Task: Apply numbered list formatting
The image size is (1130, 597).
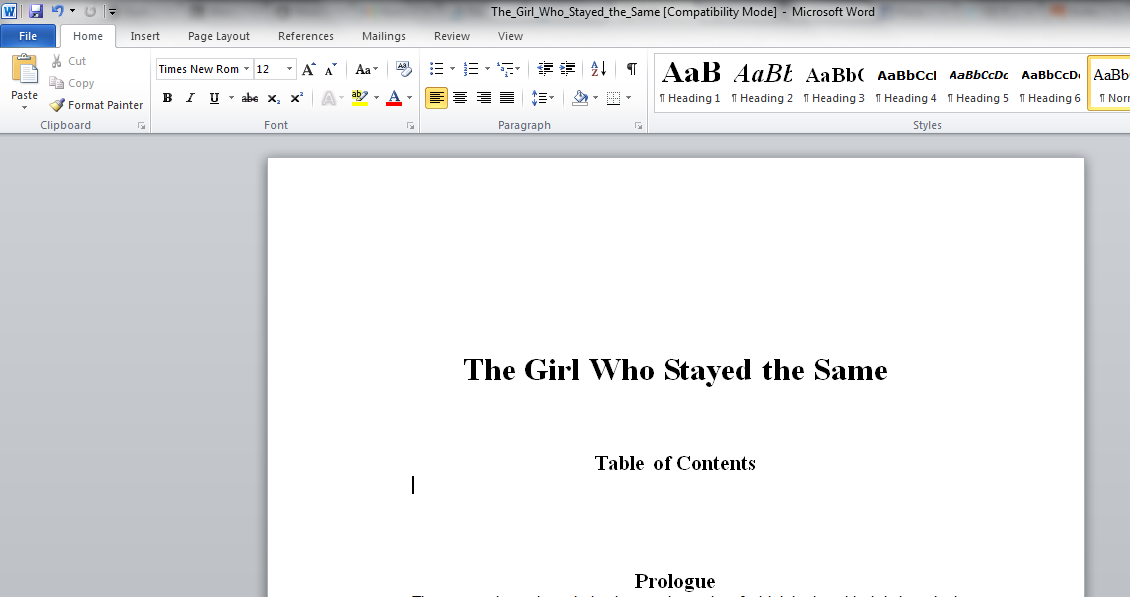Action: coord(471,69)
